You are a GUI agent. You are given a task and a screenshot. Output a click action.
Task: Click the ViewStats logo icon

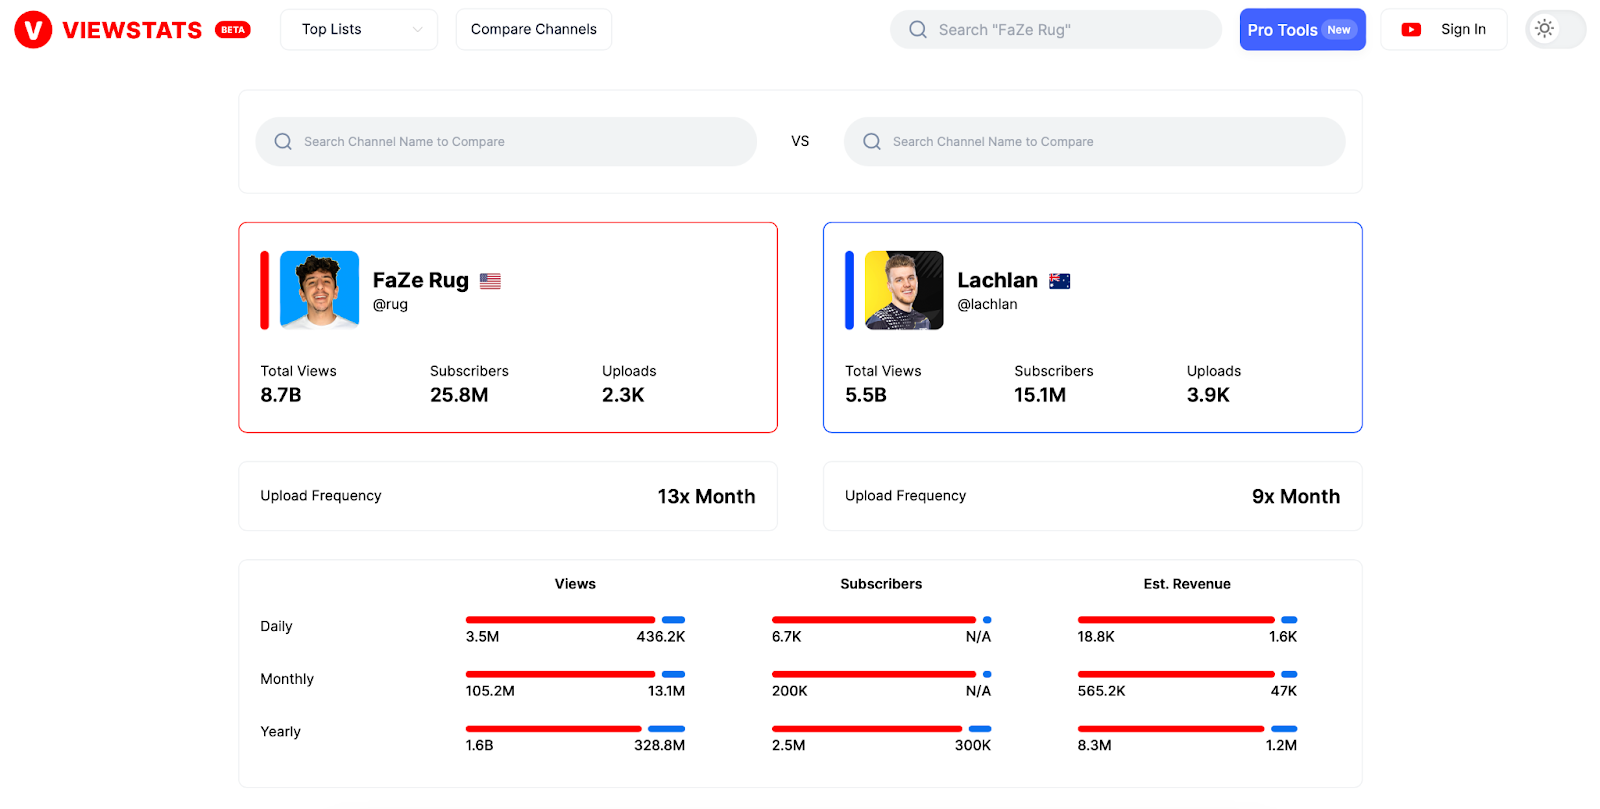tap(33, 30)
